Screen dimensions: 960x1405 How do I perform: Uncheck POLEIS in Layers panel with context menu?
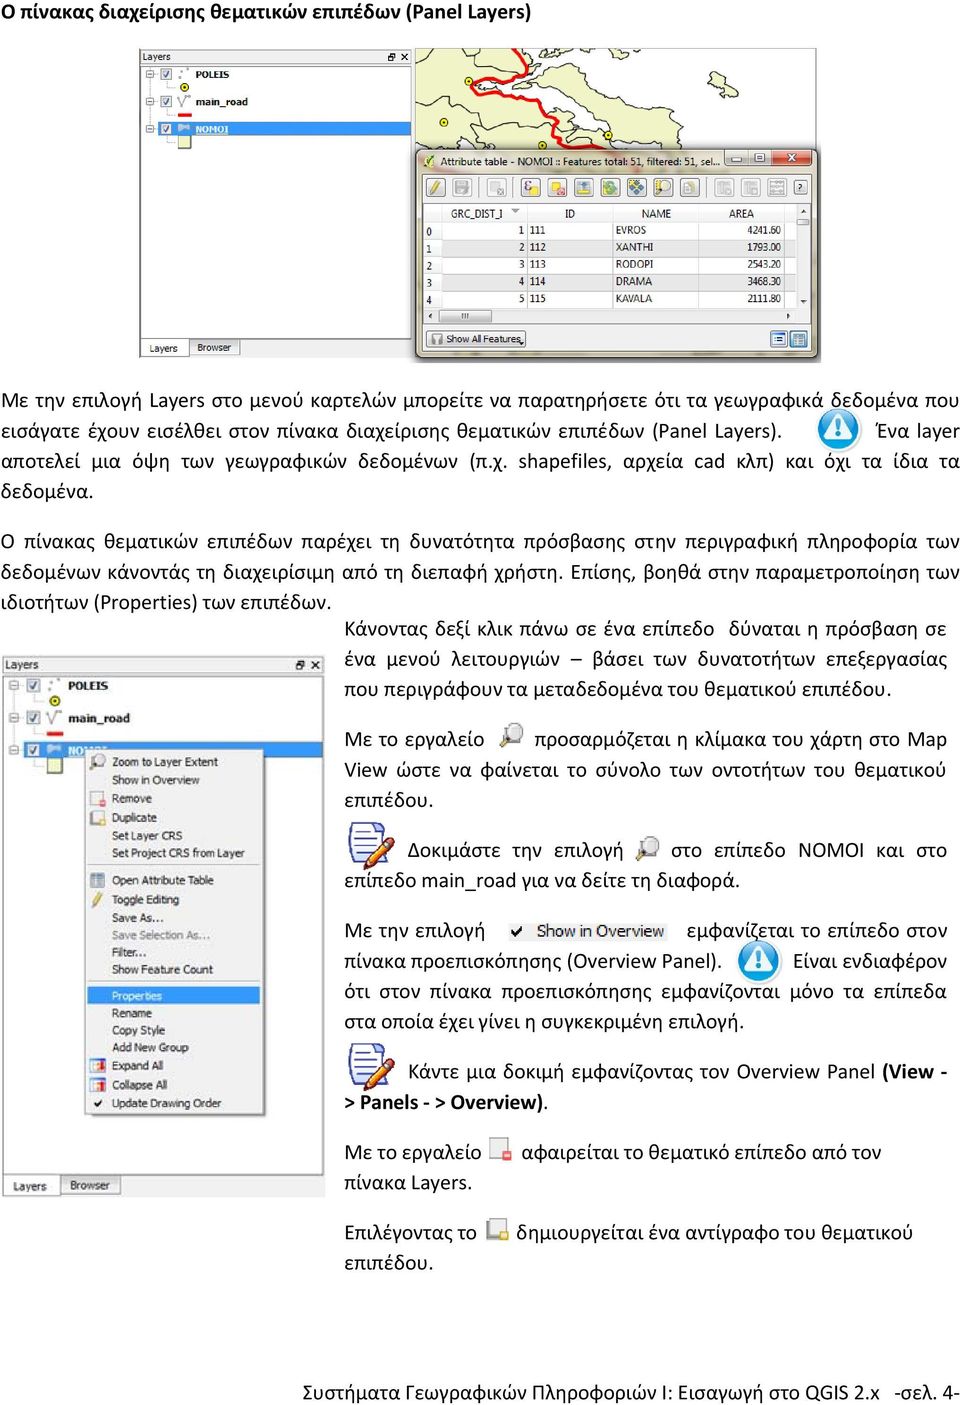[x=33, y=685]
